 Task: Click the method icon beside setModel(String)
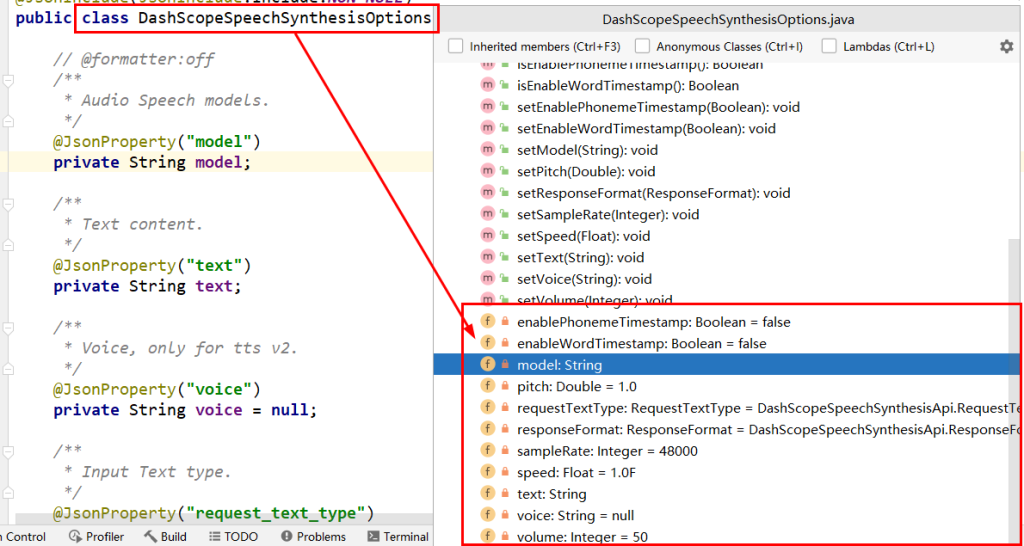coord(487,150)
